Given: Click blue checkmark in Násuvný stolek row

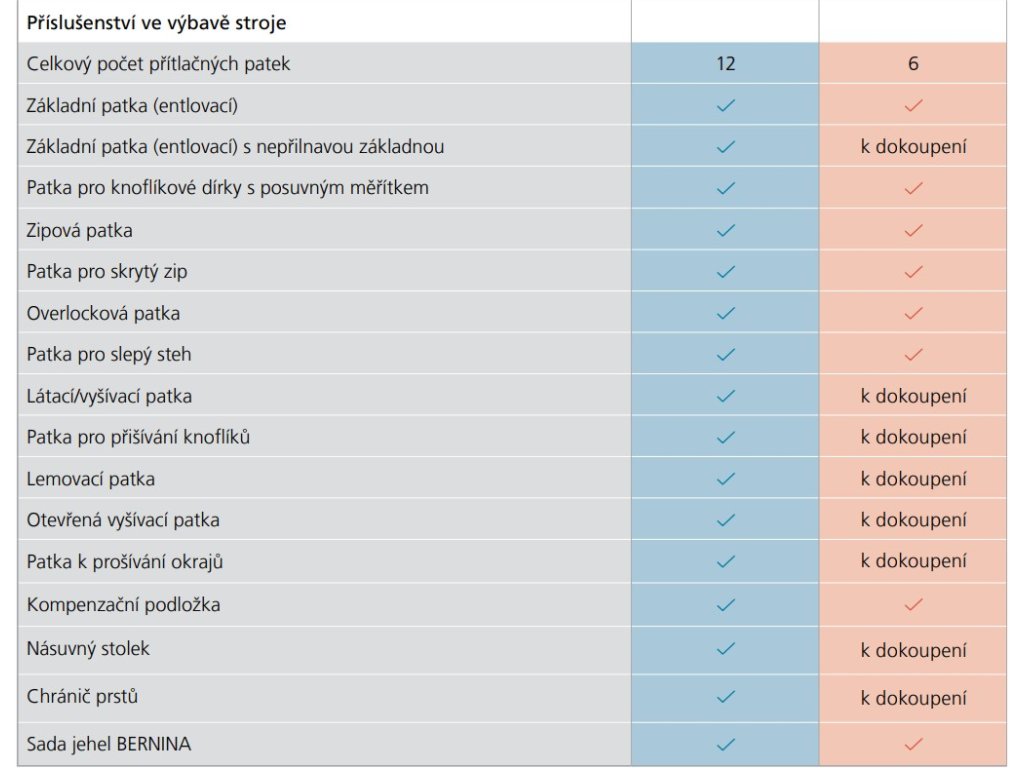Looking at the screenshot, I should [726, 649].
